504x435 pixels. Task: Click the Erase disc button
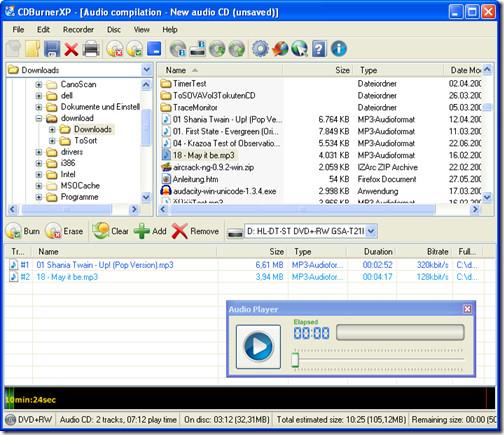[64, 231]
